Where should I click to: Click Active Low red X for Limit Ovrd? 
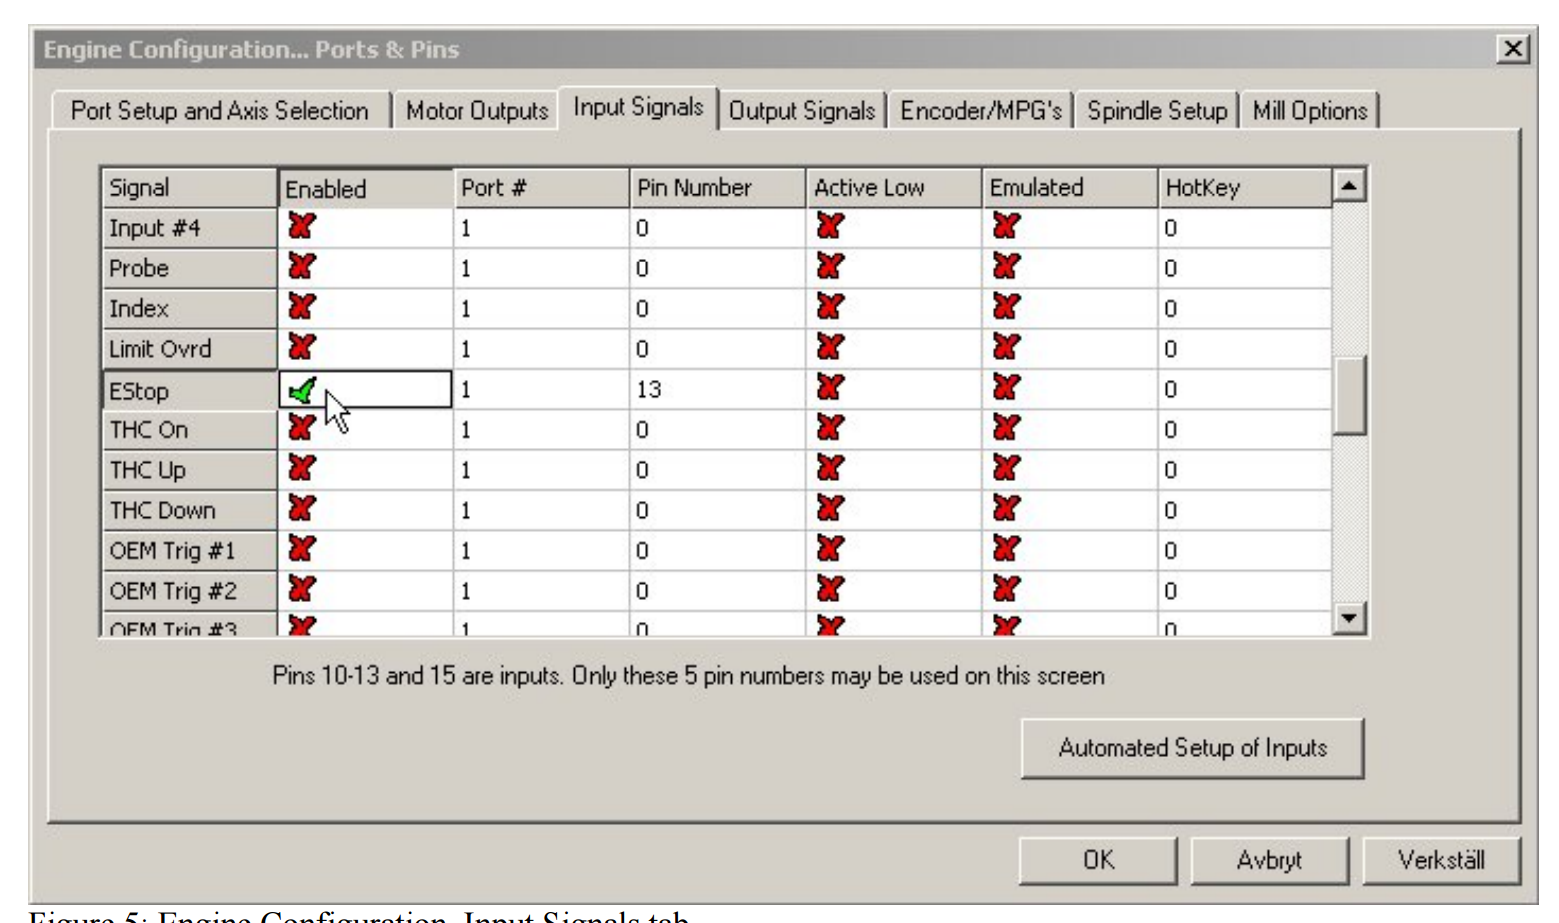(830, 348)
